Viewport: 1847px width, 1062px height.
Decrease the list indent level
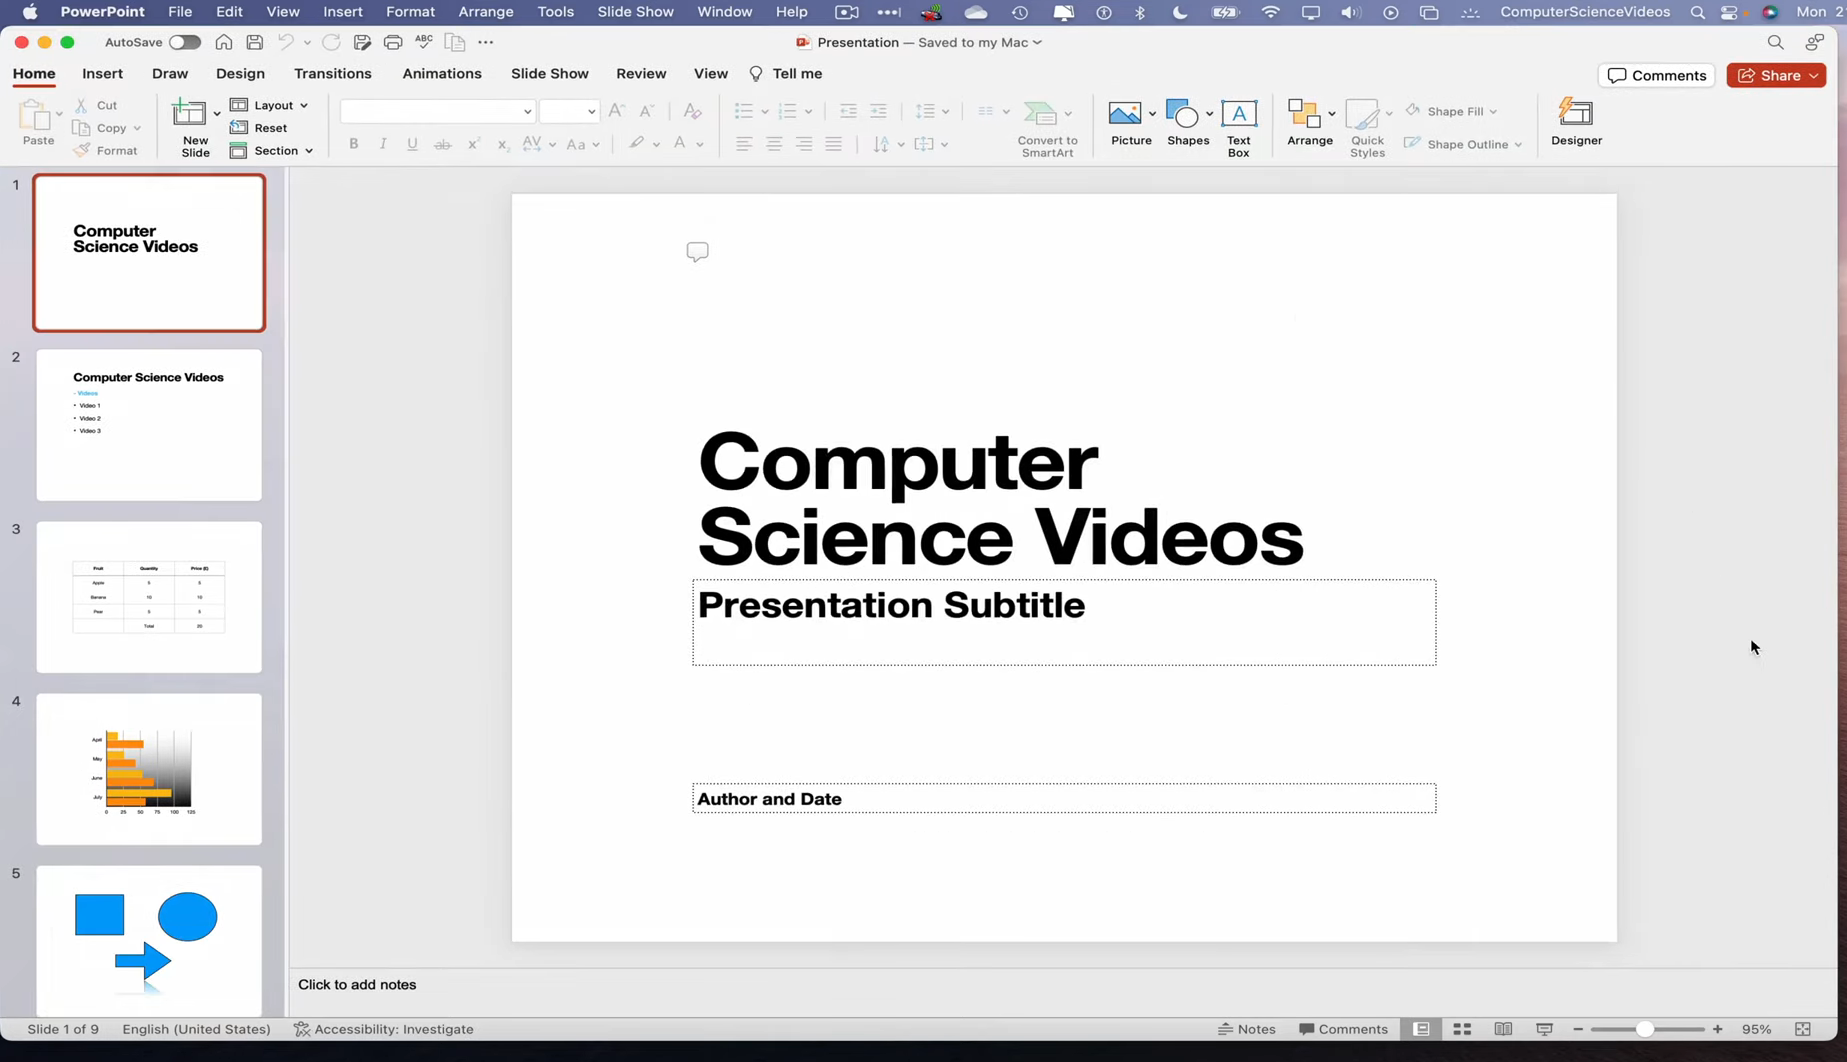coord(848,111)
